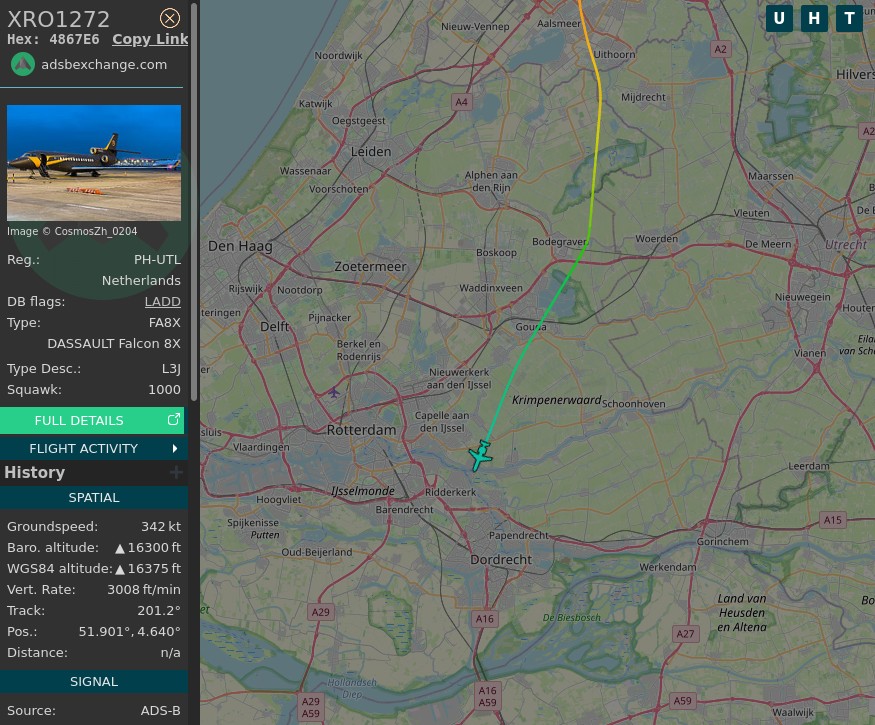Click the A29 road shield near Oud-Beijerland

pos(320,612)
